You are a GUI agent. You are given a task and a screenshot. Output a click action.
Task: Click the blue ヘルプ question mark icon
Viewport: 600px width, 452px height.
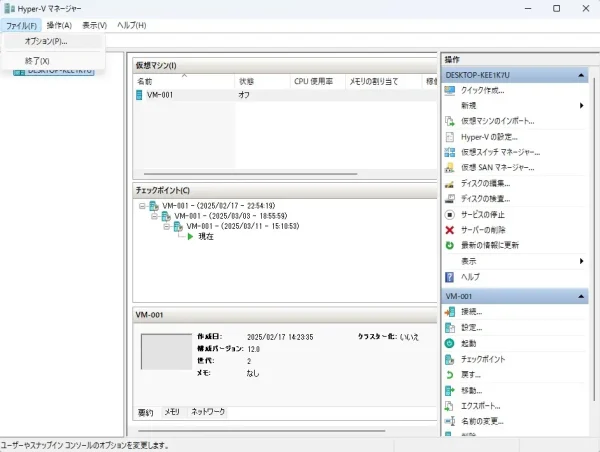click(x=450, y=277)
